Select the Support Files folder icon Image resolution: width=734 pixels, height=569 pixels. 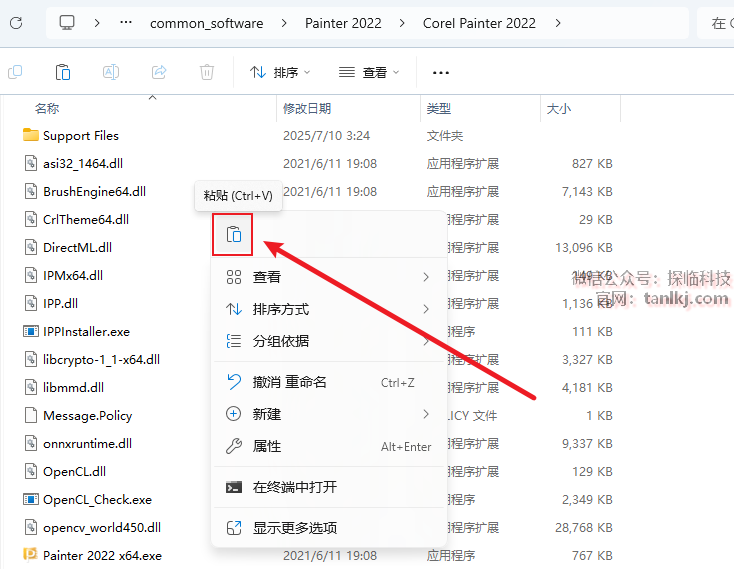tap(31, 135)
